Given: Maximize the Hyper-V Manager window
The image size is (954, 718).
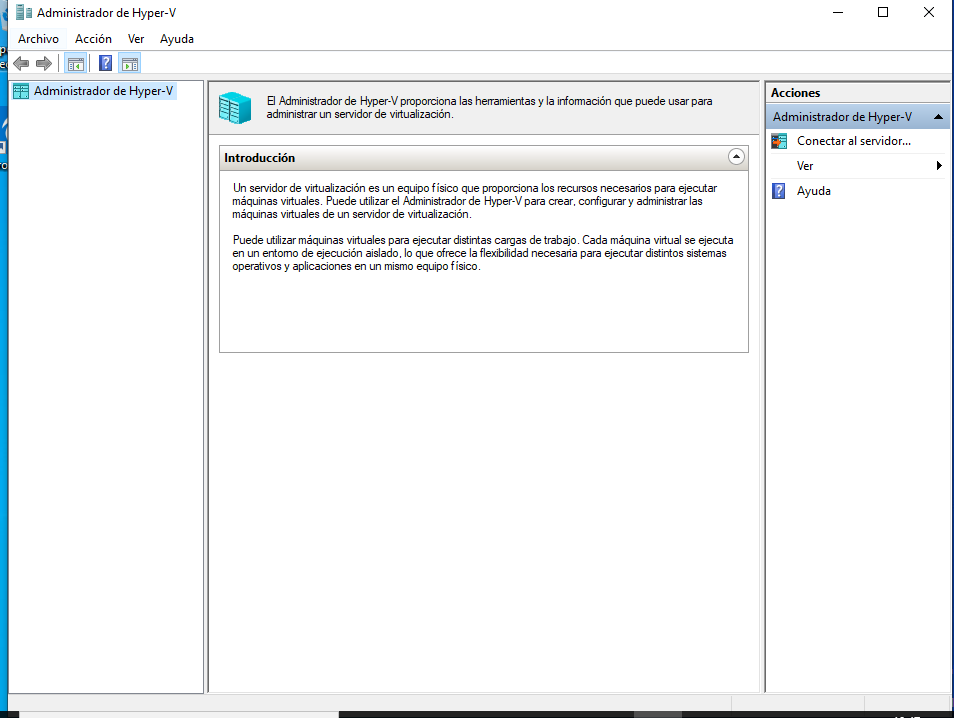Looking at the screenshot, I should [x=883, y=13].
